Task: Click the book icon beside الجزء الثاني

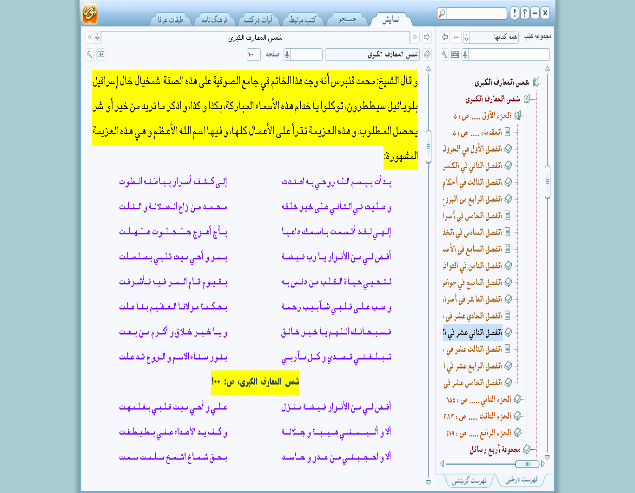Action: pyautogui.click(x=518, y=400)
